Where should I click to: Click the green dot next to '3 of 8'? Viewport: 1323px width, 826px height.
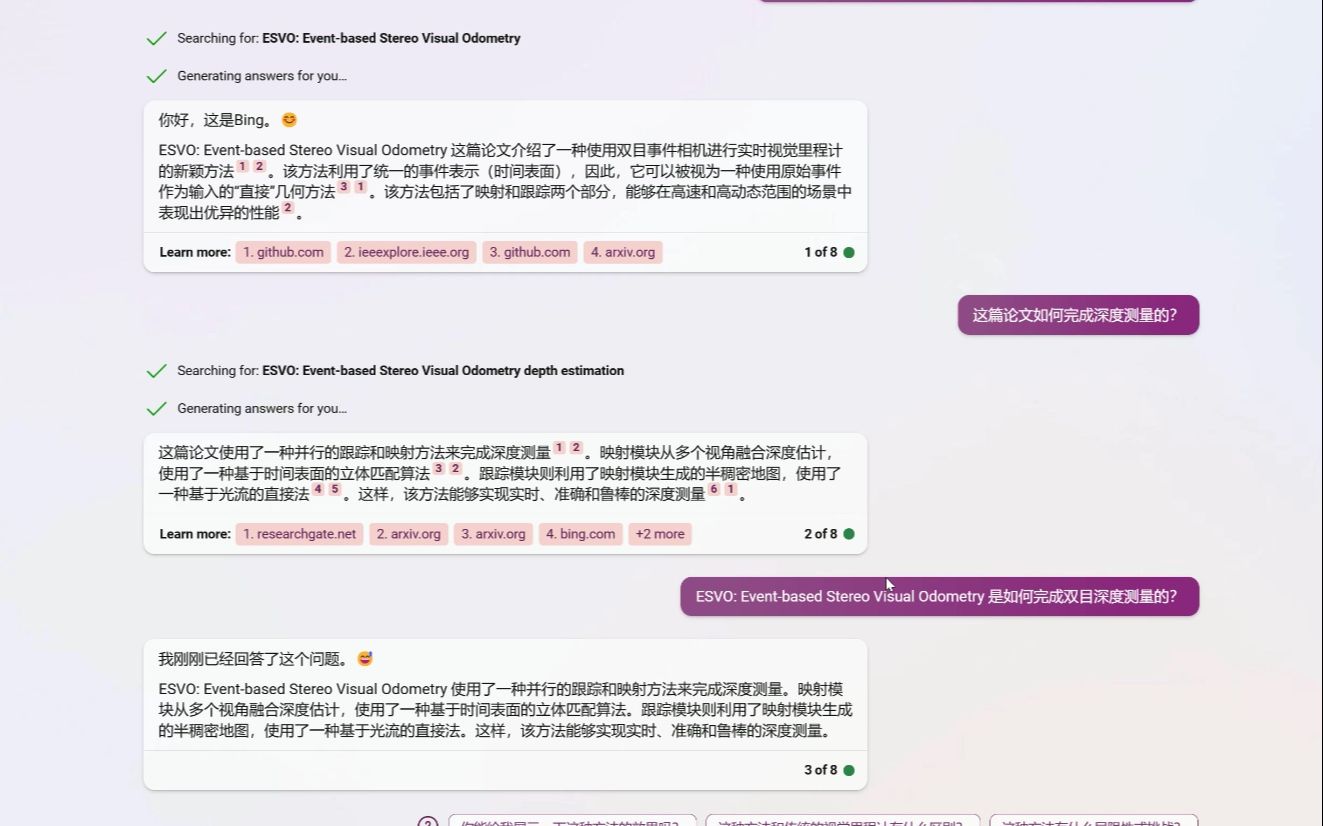pyautogui.click(x=849, y=770)
